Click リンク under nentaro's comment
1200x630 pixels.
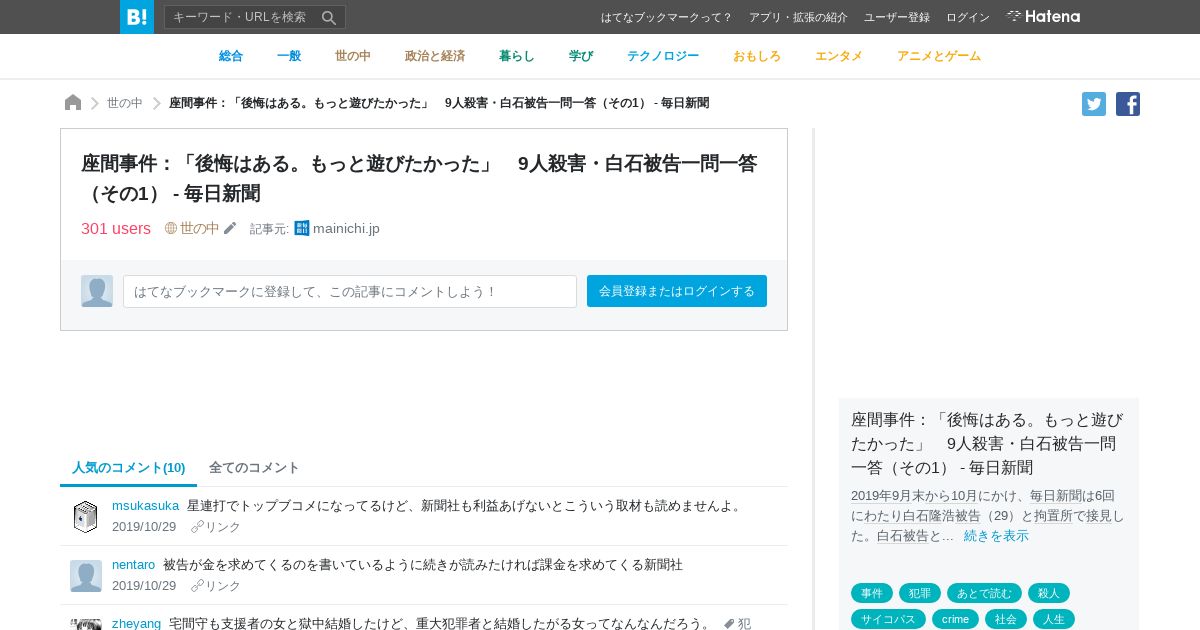tap(223, 586)
